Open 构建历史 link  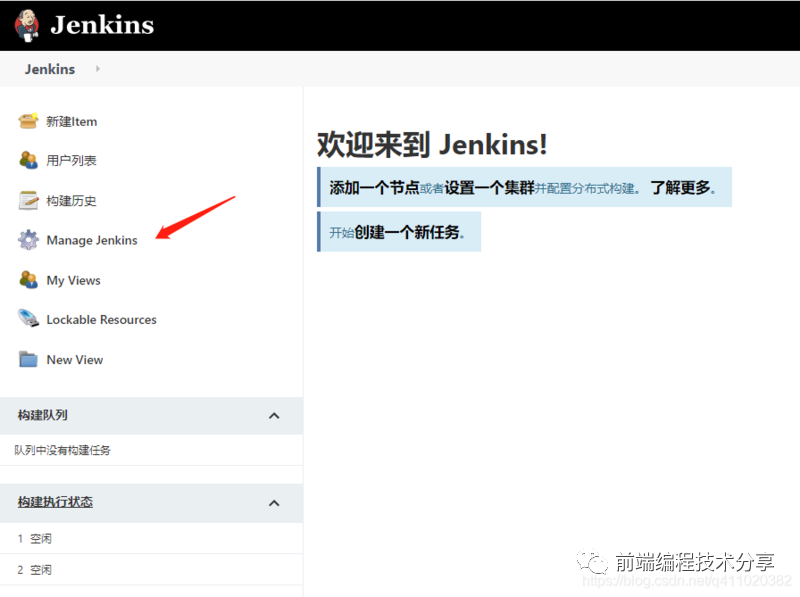(71, 201)
